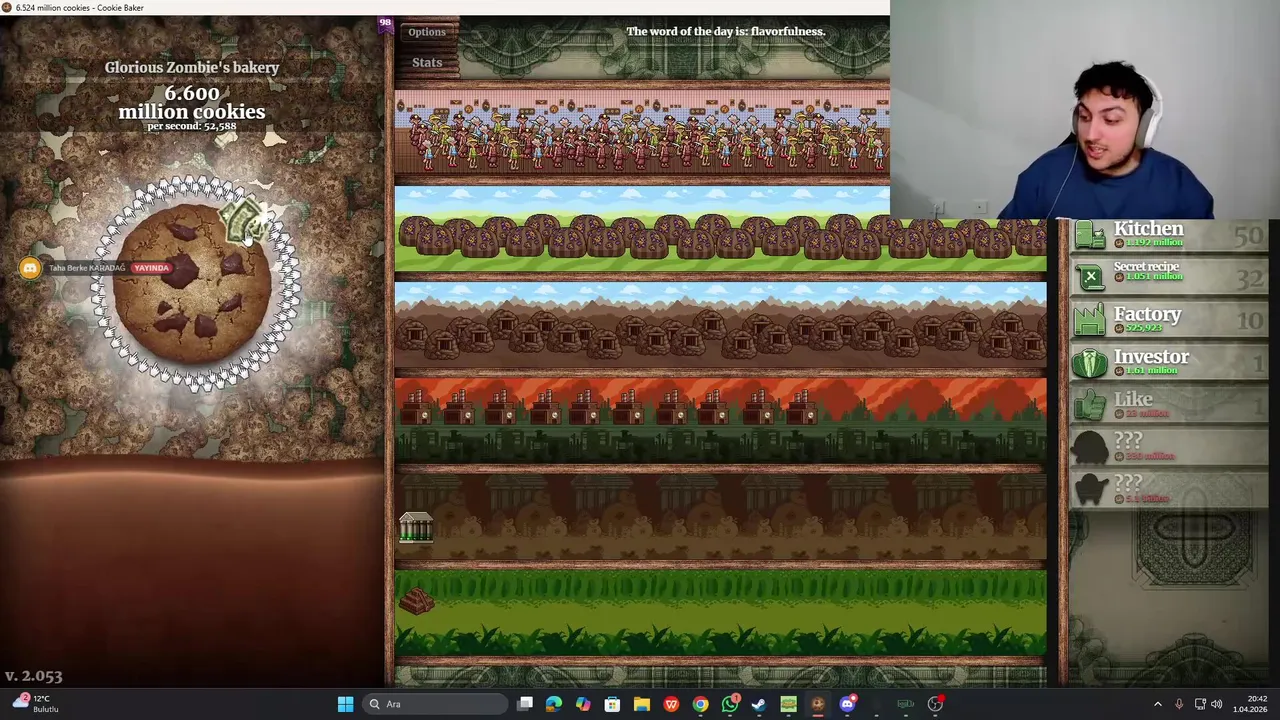Screen dimensions: 1280x720
Task: Click the YAYINDA live badge
Action: pos(151,268)
